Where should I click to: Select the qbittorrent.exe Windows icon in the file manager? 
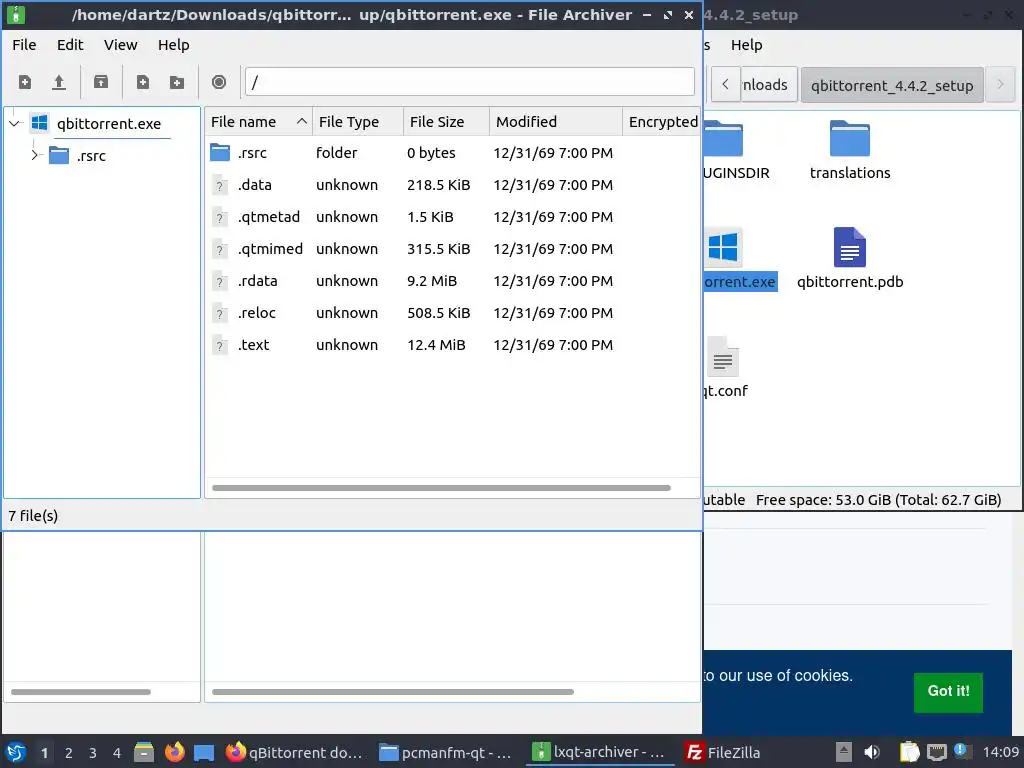coord(723,248)
